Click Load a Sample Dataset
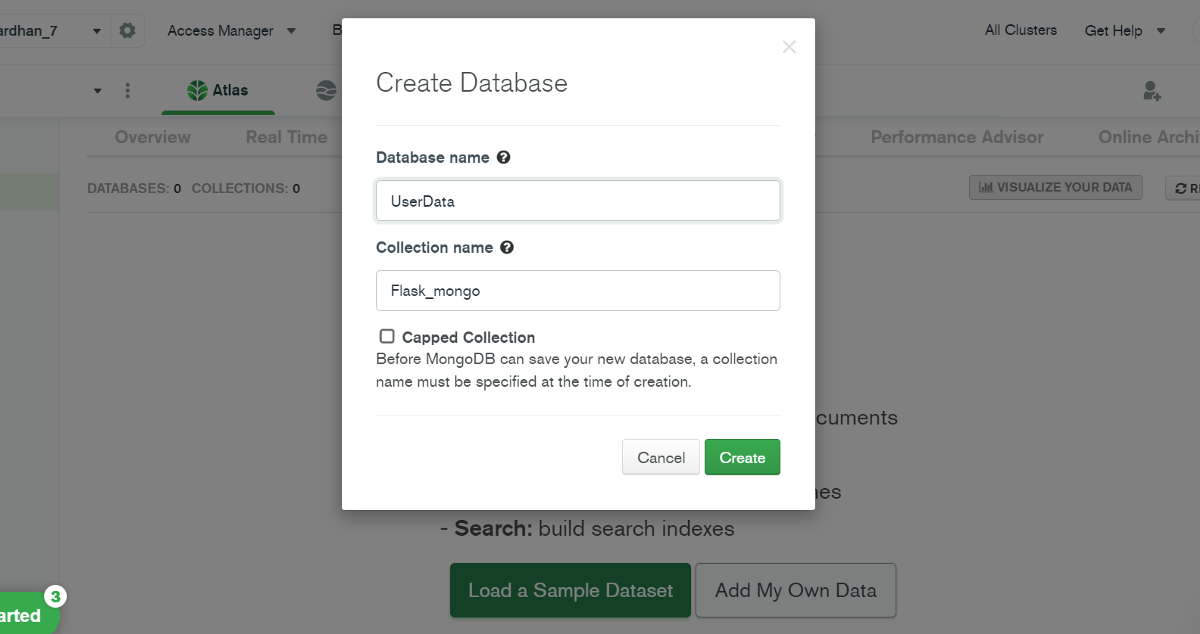Viewport: 1200px width, 634px height. pos(569,590)
